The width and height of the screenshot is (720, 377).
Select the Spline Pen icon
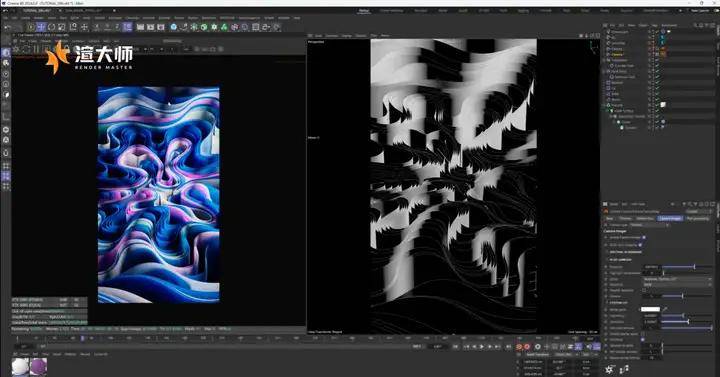[184, 27]
